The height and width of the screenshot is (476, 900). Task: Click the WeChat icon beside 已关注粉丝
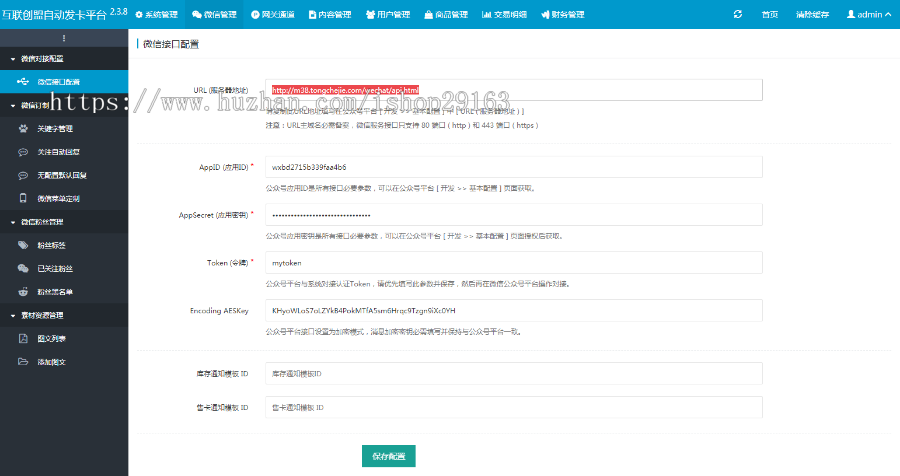point(25,268)
